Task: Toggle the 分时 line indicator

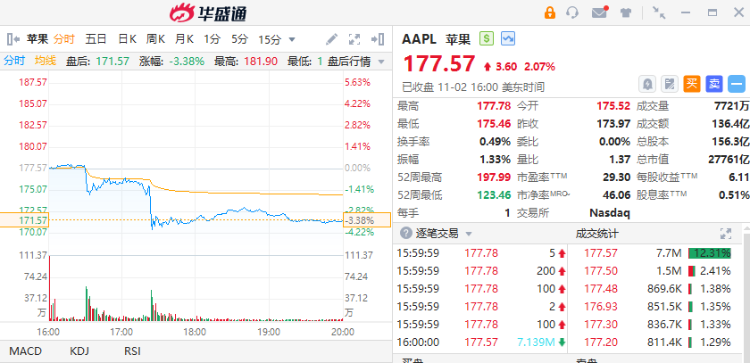Action: [14, 61]
